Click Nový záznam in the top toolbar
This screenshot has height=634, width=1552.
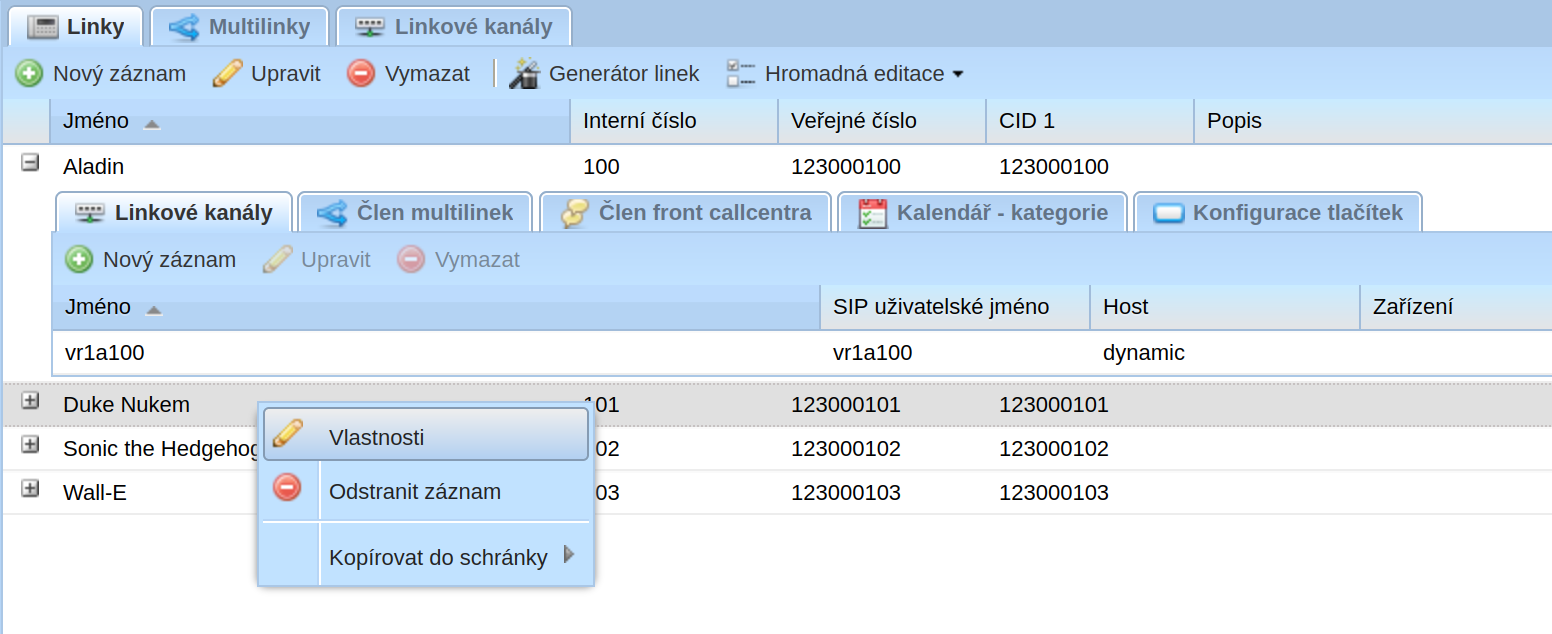pos(102,74)
